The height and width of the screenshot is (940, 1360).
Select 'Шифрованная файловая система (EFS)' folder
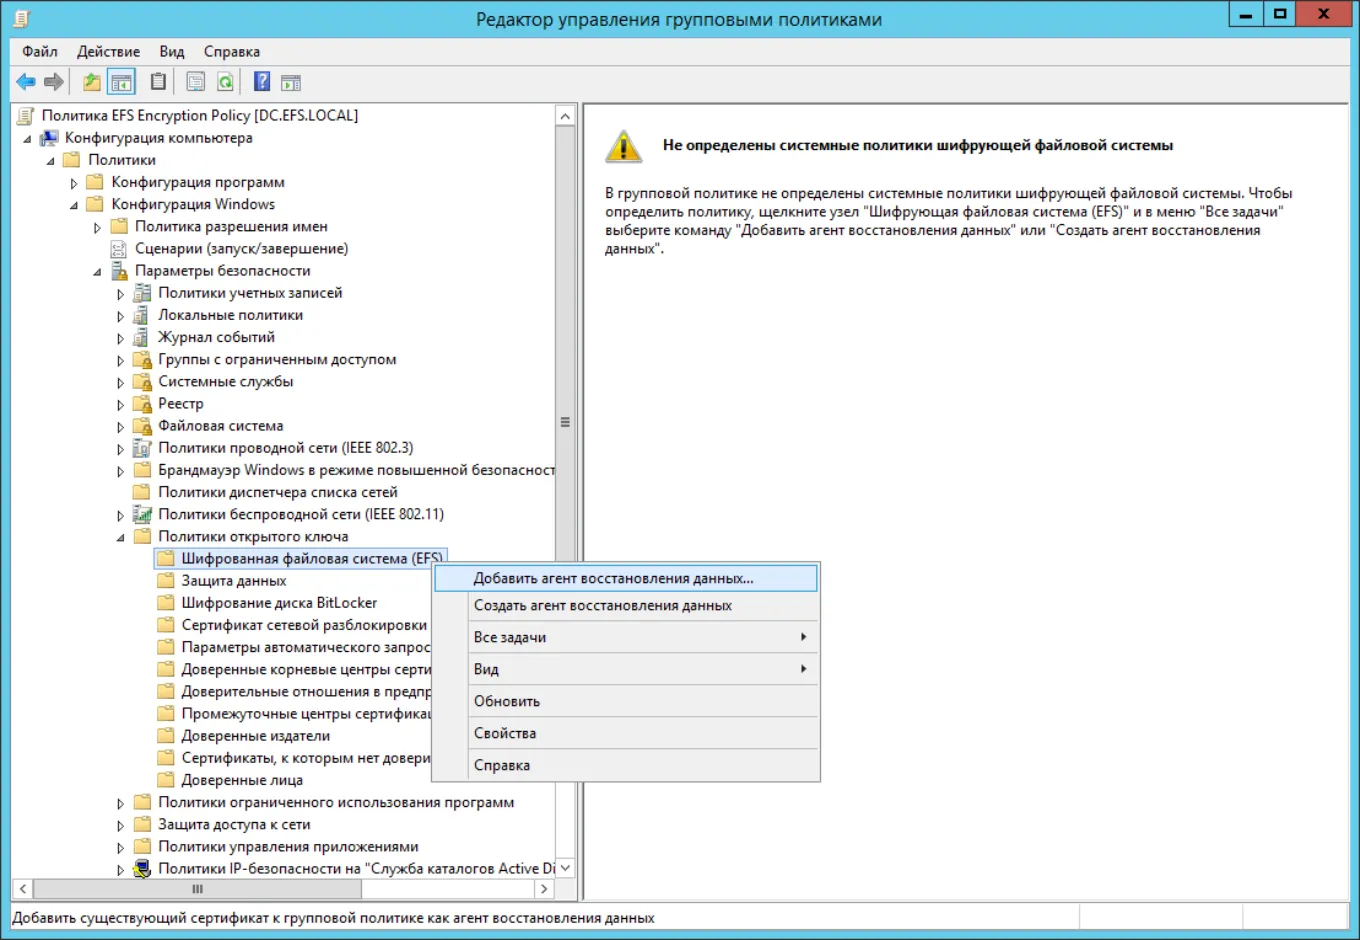coord(300,558)
